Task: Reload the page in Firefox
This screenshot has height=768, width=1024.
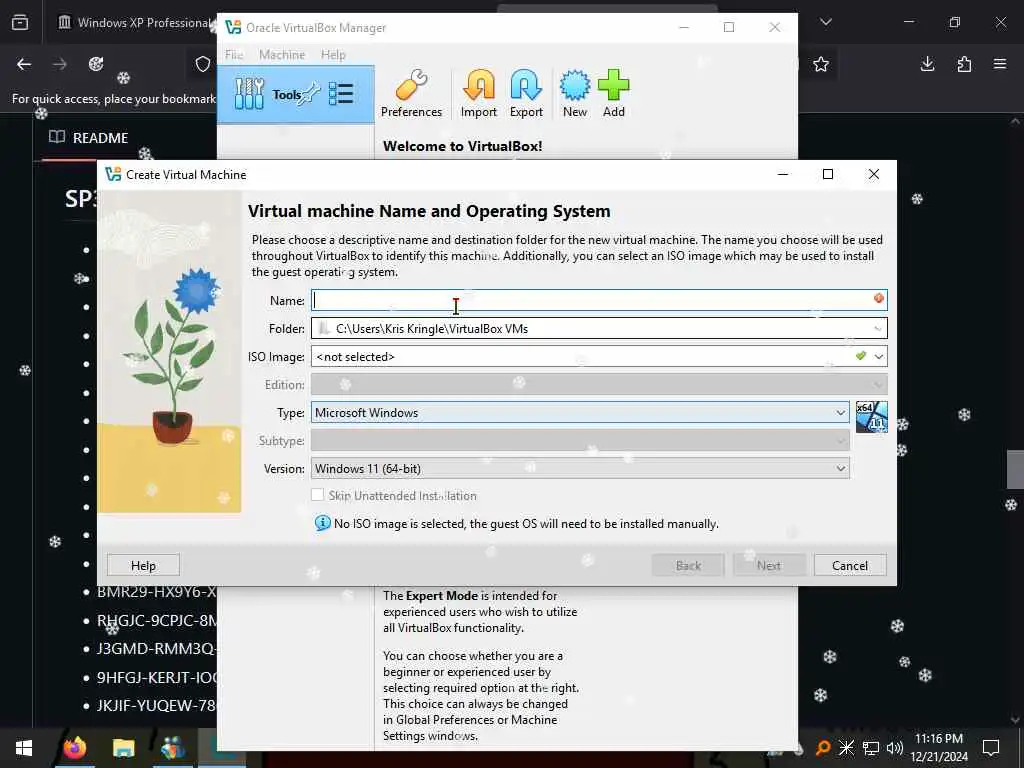Action: pyautogui.click(x=96, y=64)
